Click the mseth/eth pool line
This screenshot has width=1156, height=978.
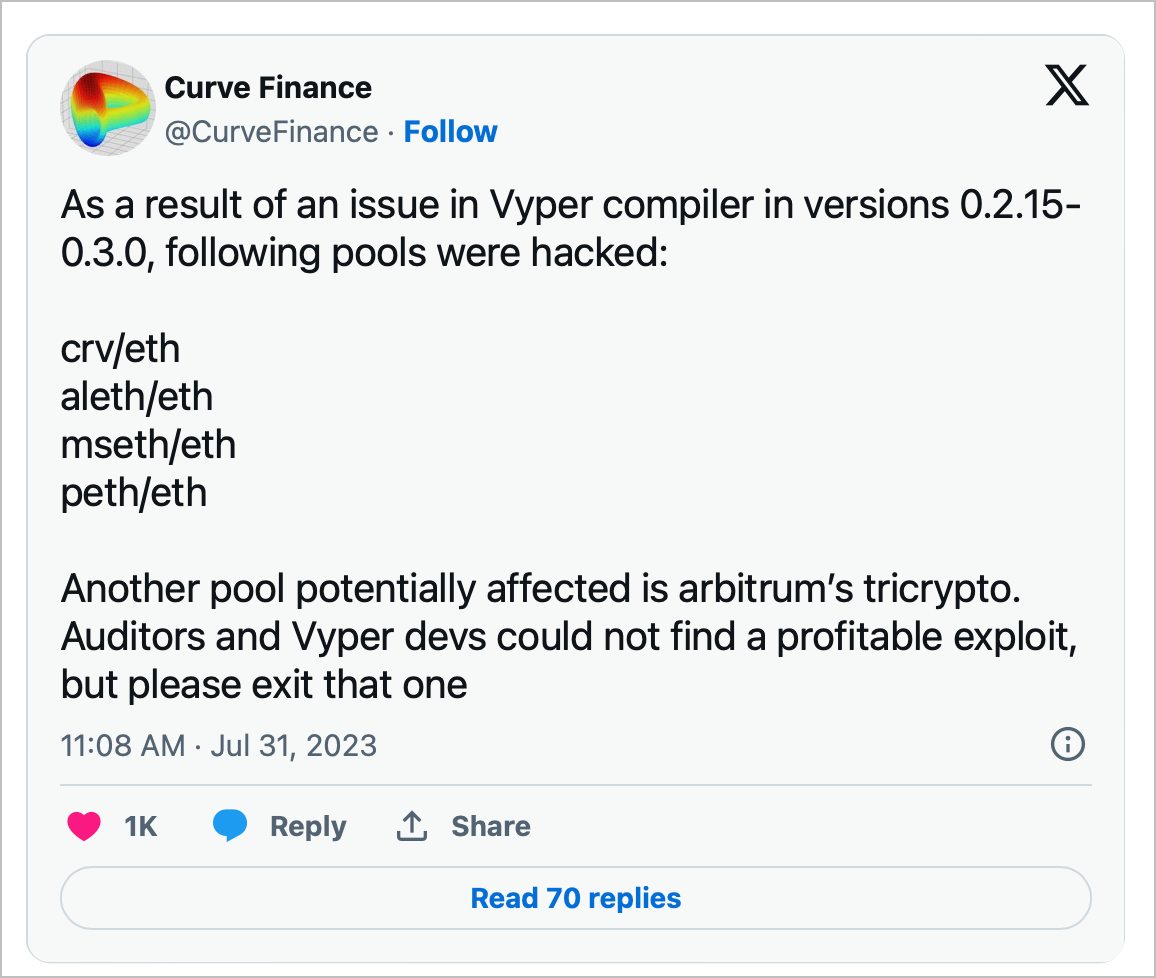tap(148, 444)
